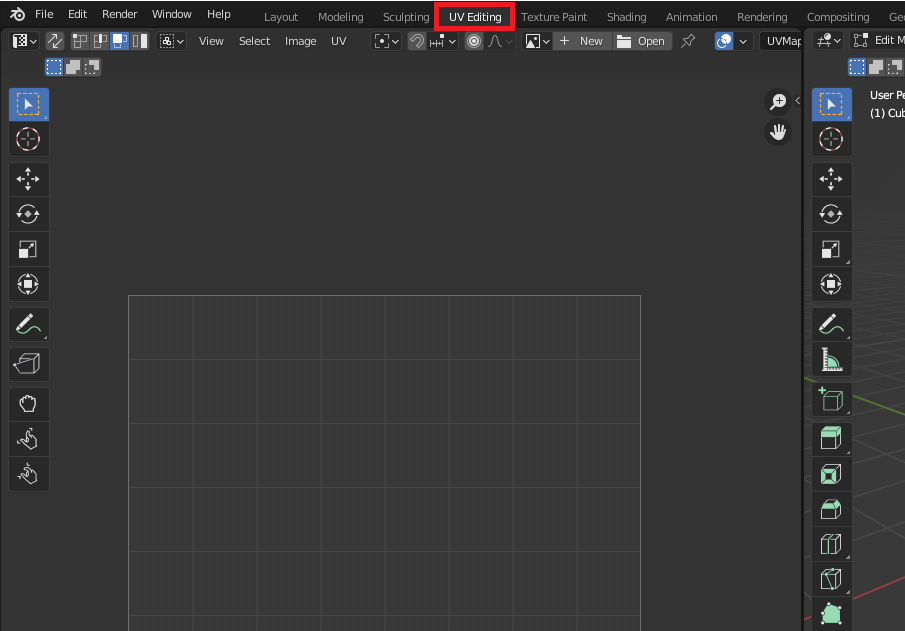
Task: Select the Move tool in the UV editor
Action: click(28, 179)
